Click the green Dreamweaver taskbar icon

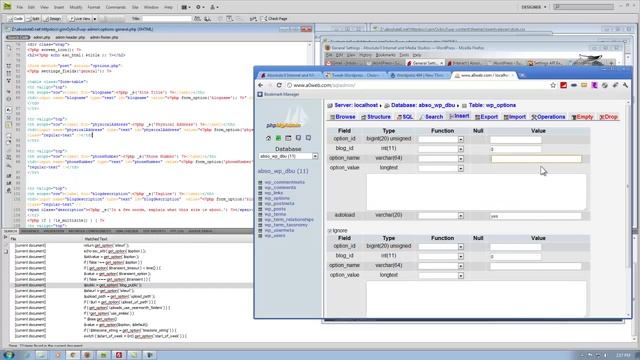[103, 355]
